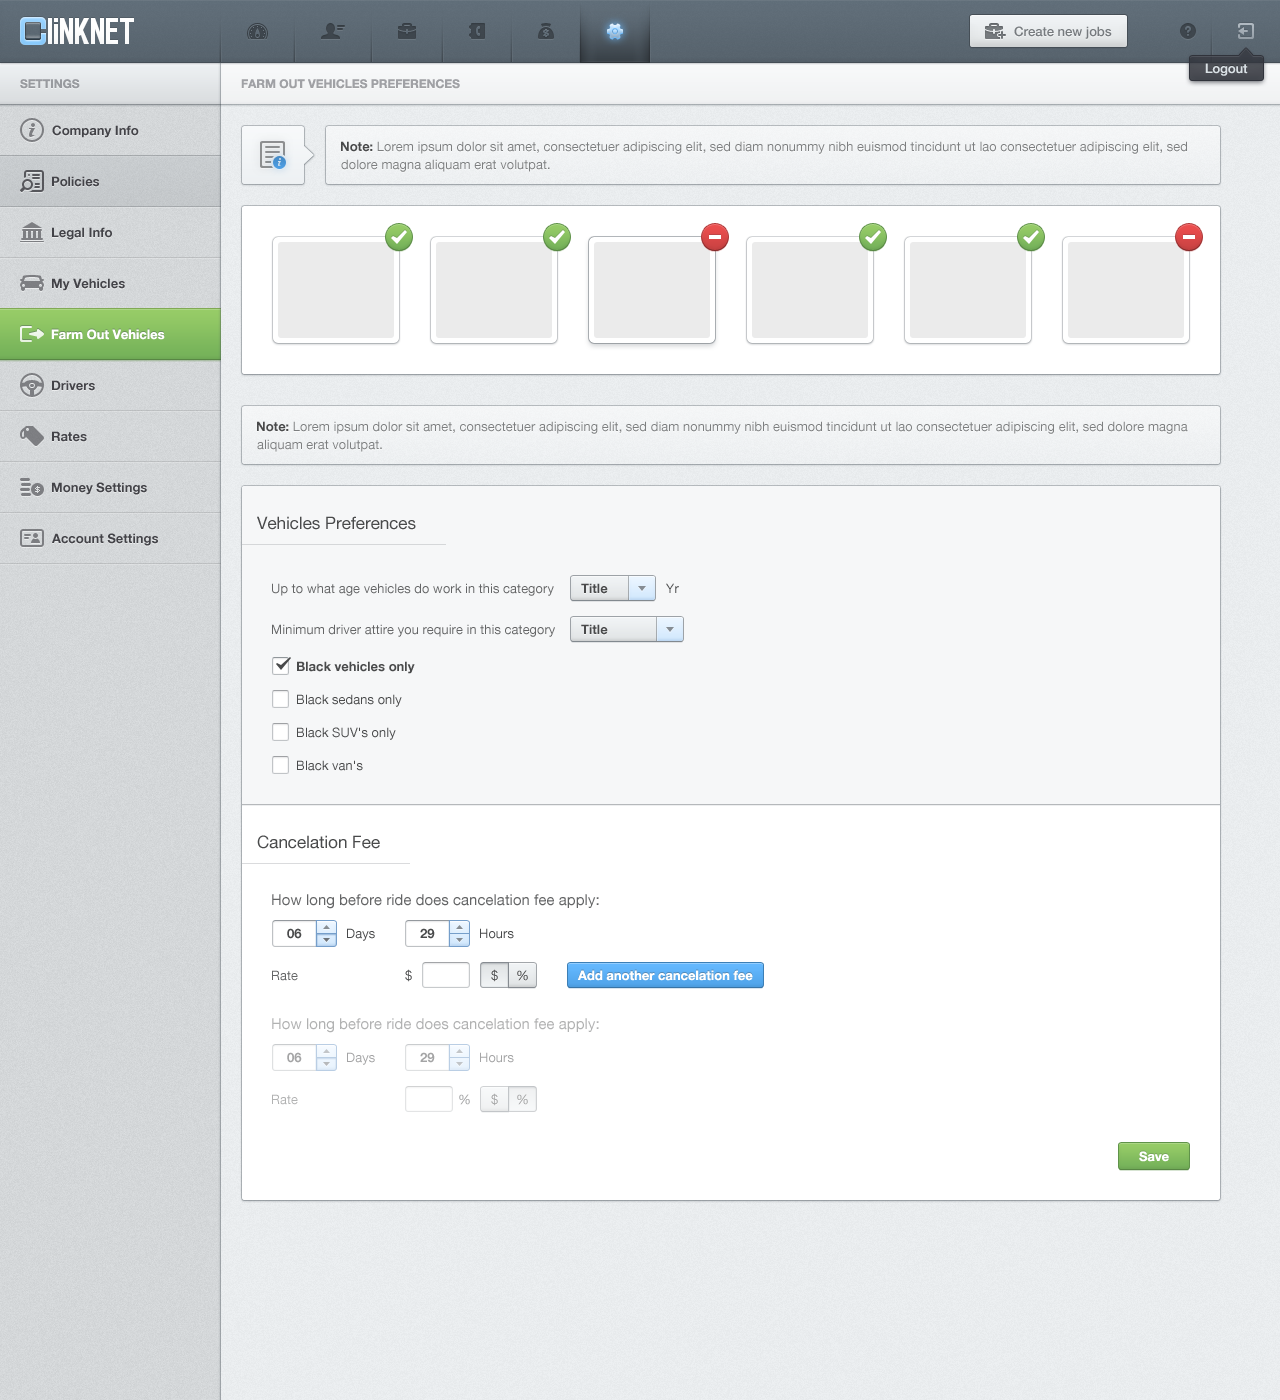Image resolution: width=1280 pixels, height=1400 pixels.
Task: Click the note document icon beside the first note
Action: (273, 155)
